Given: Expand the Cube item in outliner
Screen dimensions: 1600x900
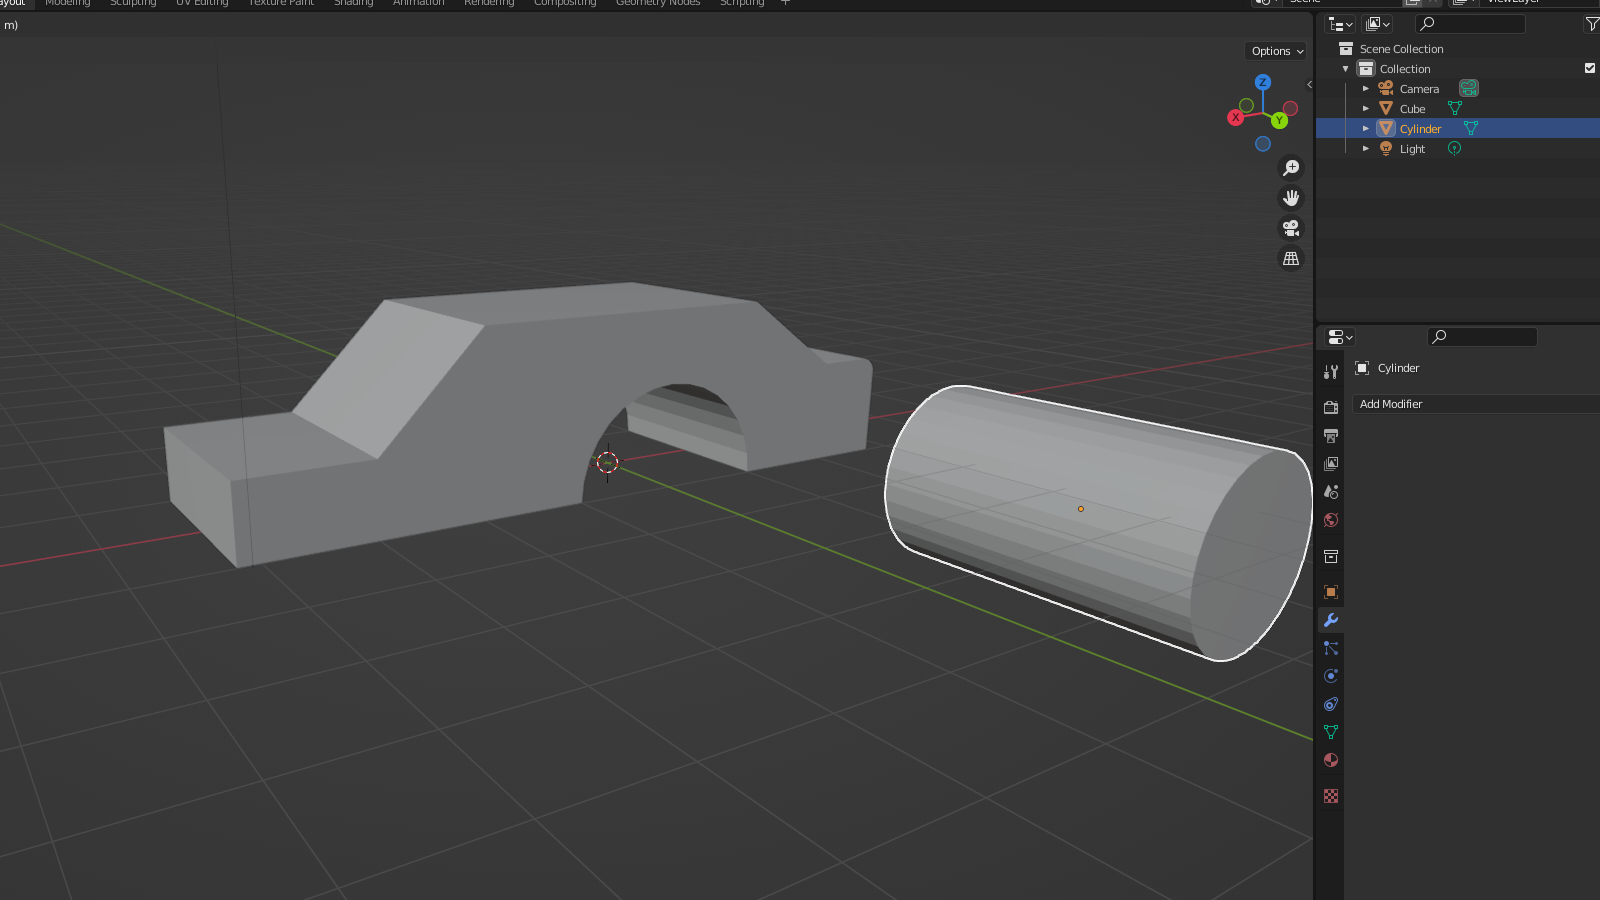Looking at the screenshot, I should point(1366,108).
